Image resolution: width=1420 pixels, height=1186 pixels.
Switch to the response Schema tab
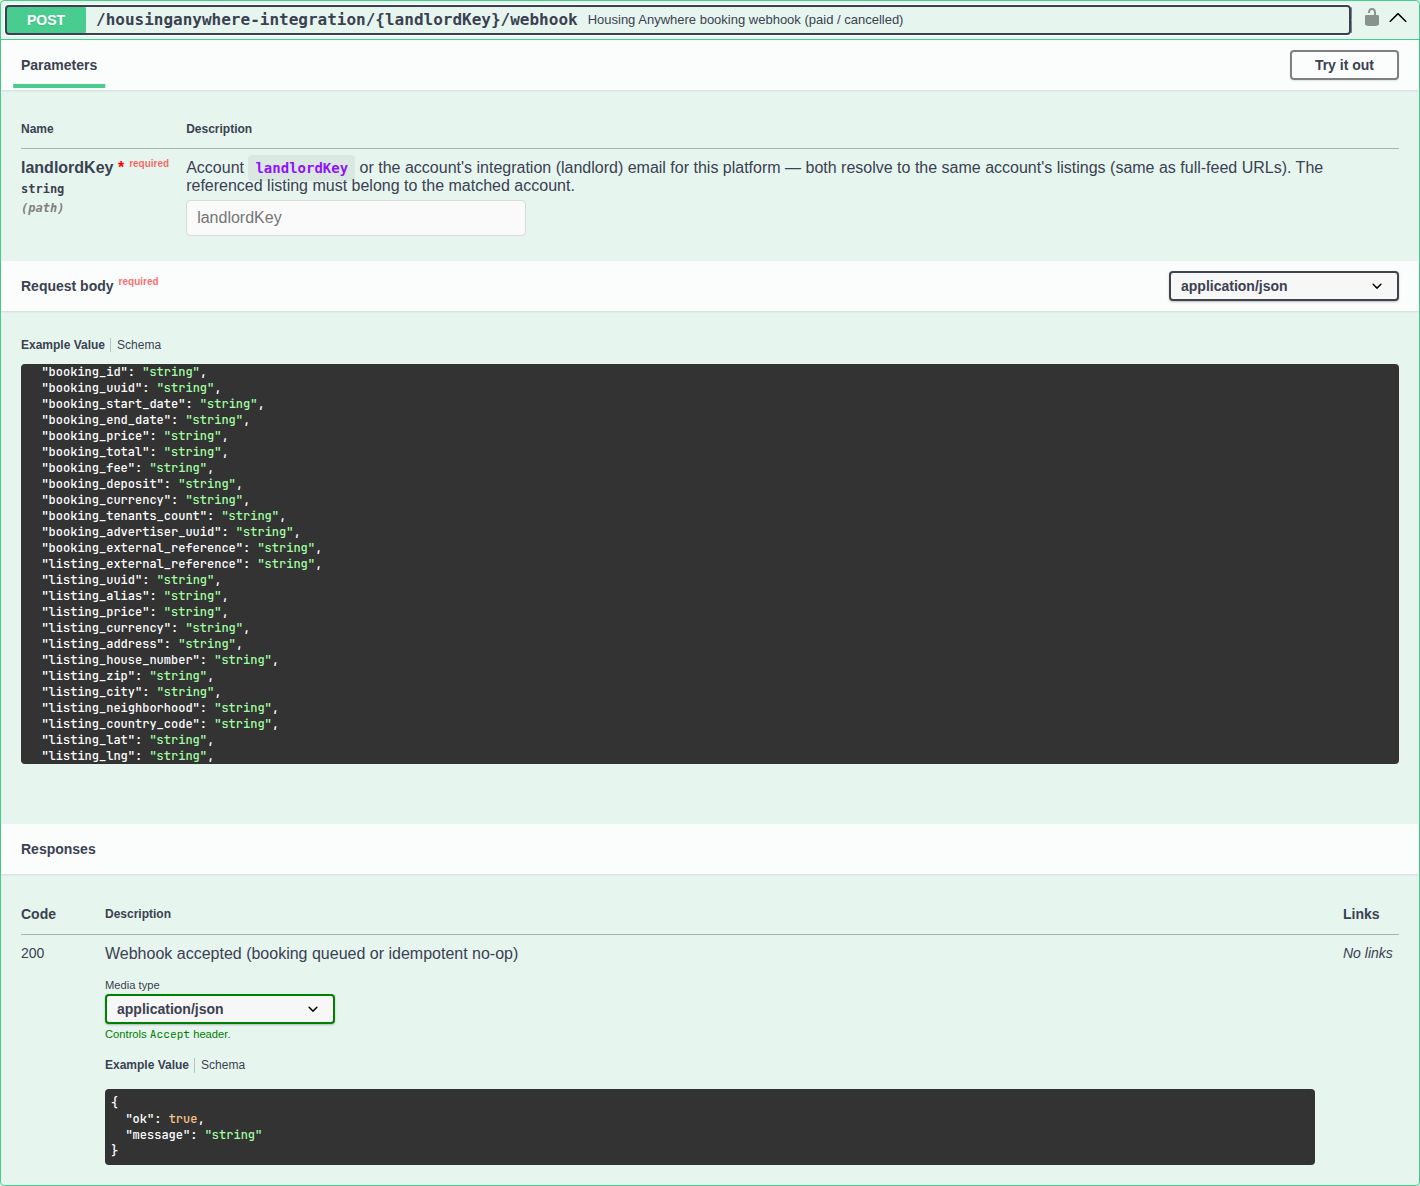click(x=223, y=1065)
